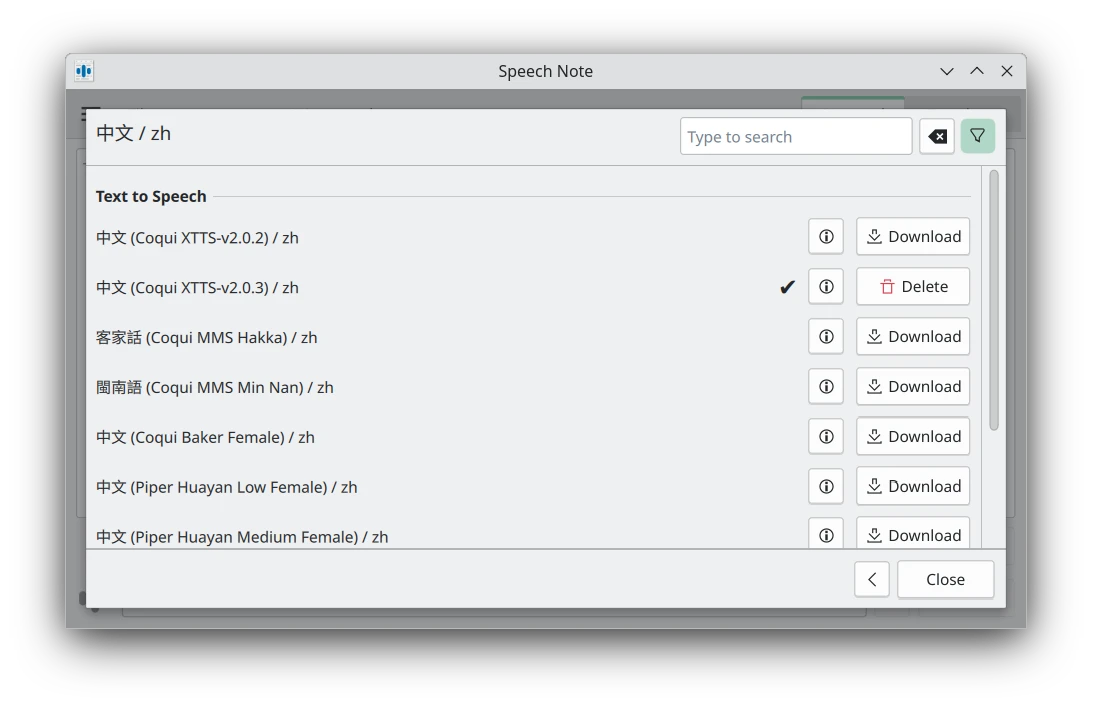Show info for Coqui XTTS-v2.0.3 model
Viewport: 1093px width, 707px height.
click(826, 287)
